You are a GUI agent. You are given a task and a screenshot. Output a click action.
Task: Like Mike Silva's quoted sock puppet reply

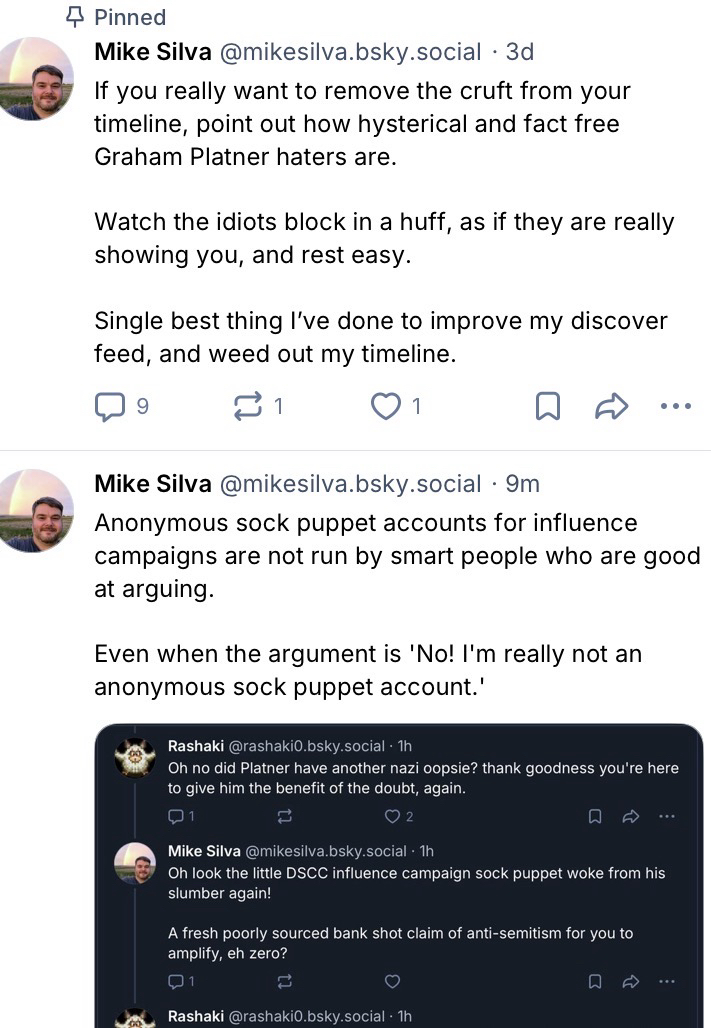click(393, 981)
